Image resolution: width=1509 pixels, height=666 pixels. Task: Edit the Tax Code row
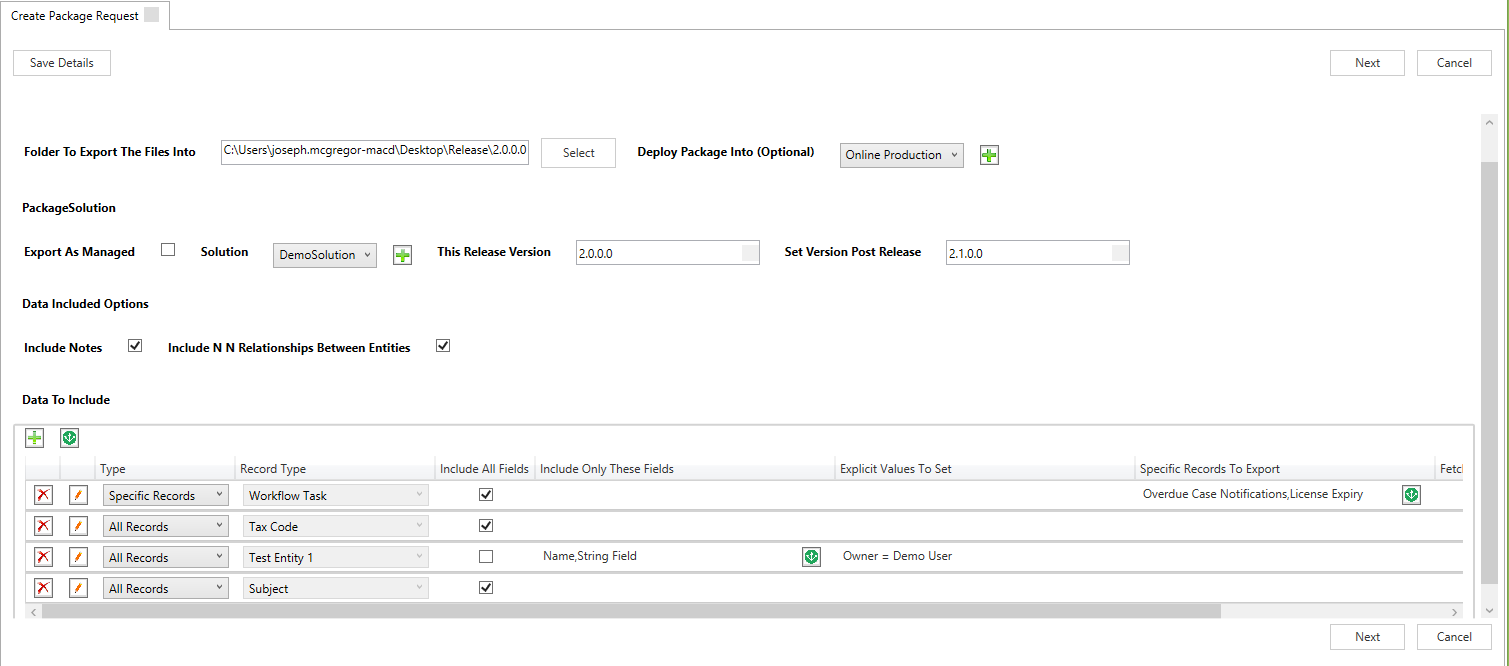(78, 527)
